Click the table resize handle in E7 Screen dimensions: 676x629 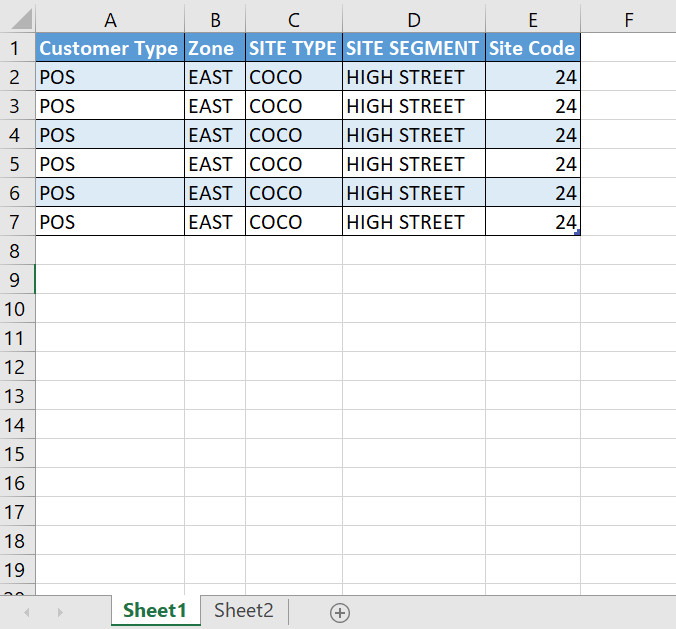click(577, 232)
